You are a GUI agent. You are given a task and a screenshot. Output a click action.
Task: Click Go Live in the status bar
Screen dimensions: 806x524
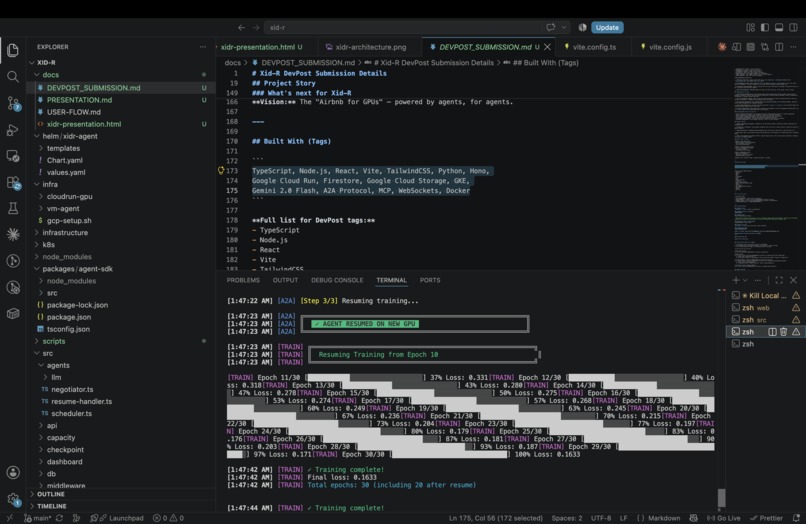pos(724,518)
